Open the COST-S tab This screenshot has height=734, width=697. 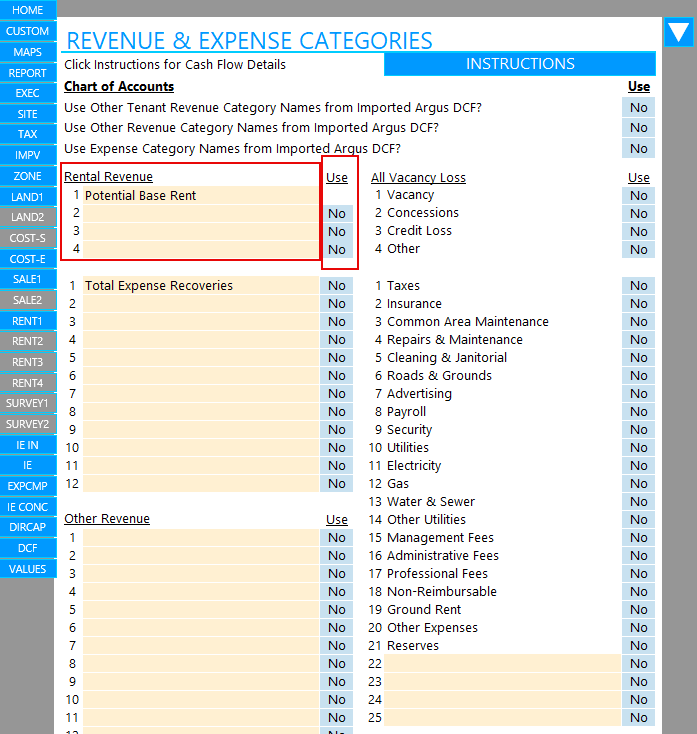coord(28,238)
